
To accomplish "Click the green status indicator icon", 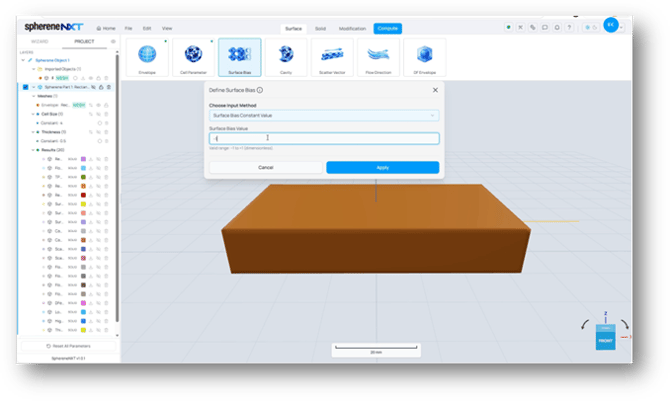I will pyautogui.click(x=508, y=27).
